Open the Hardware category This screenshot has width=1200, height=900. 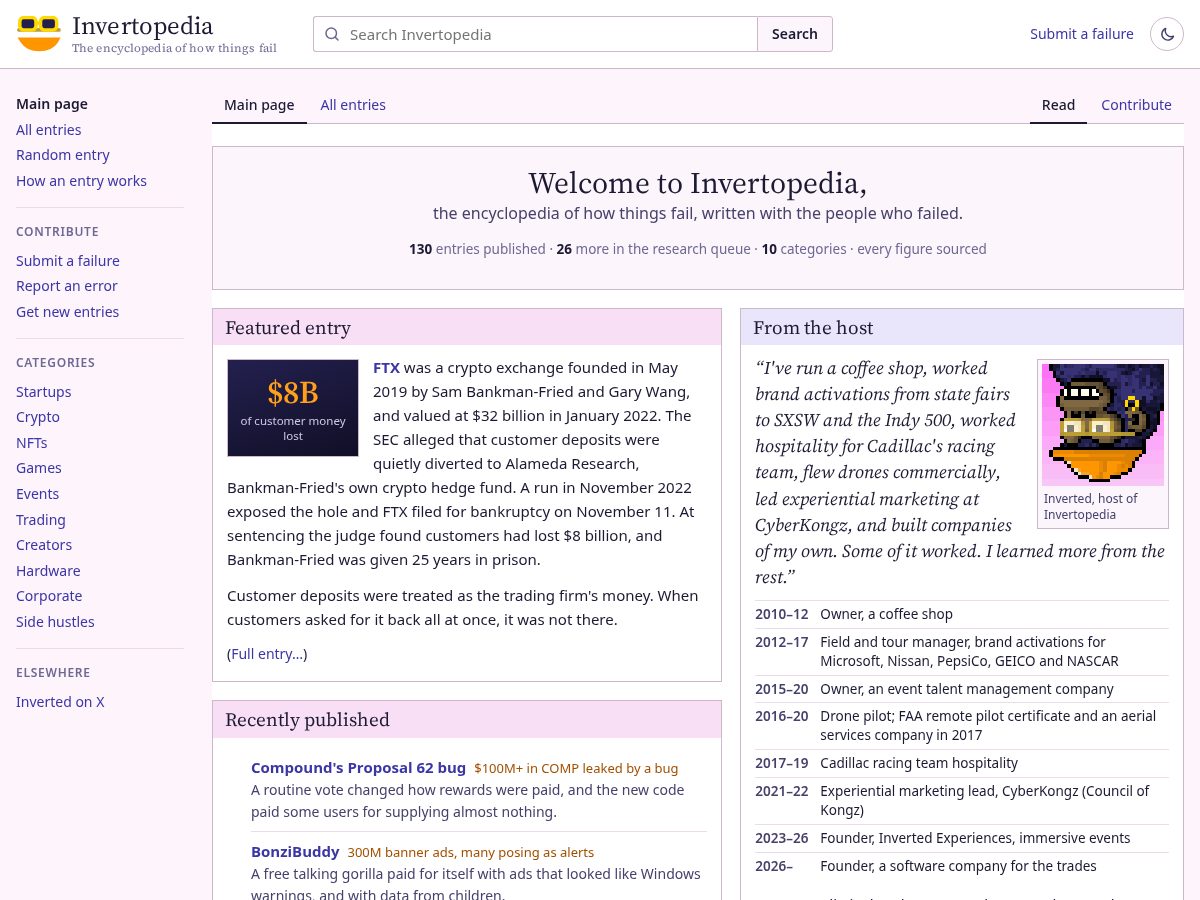tap(48, 571)
